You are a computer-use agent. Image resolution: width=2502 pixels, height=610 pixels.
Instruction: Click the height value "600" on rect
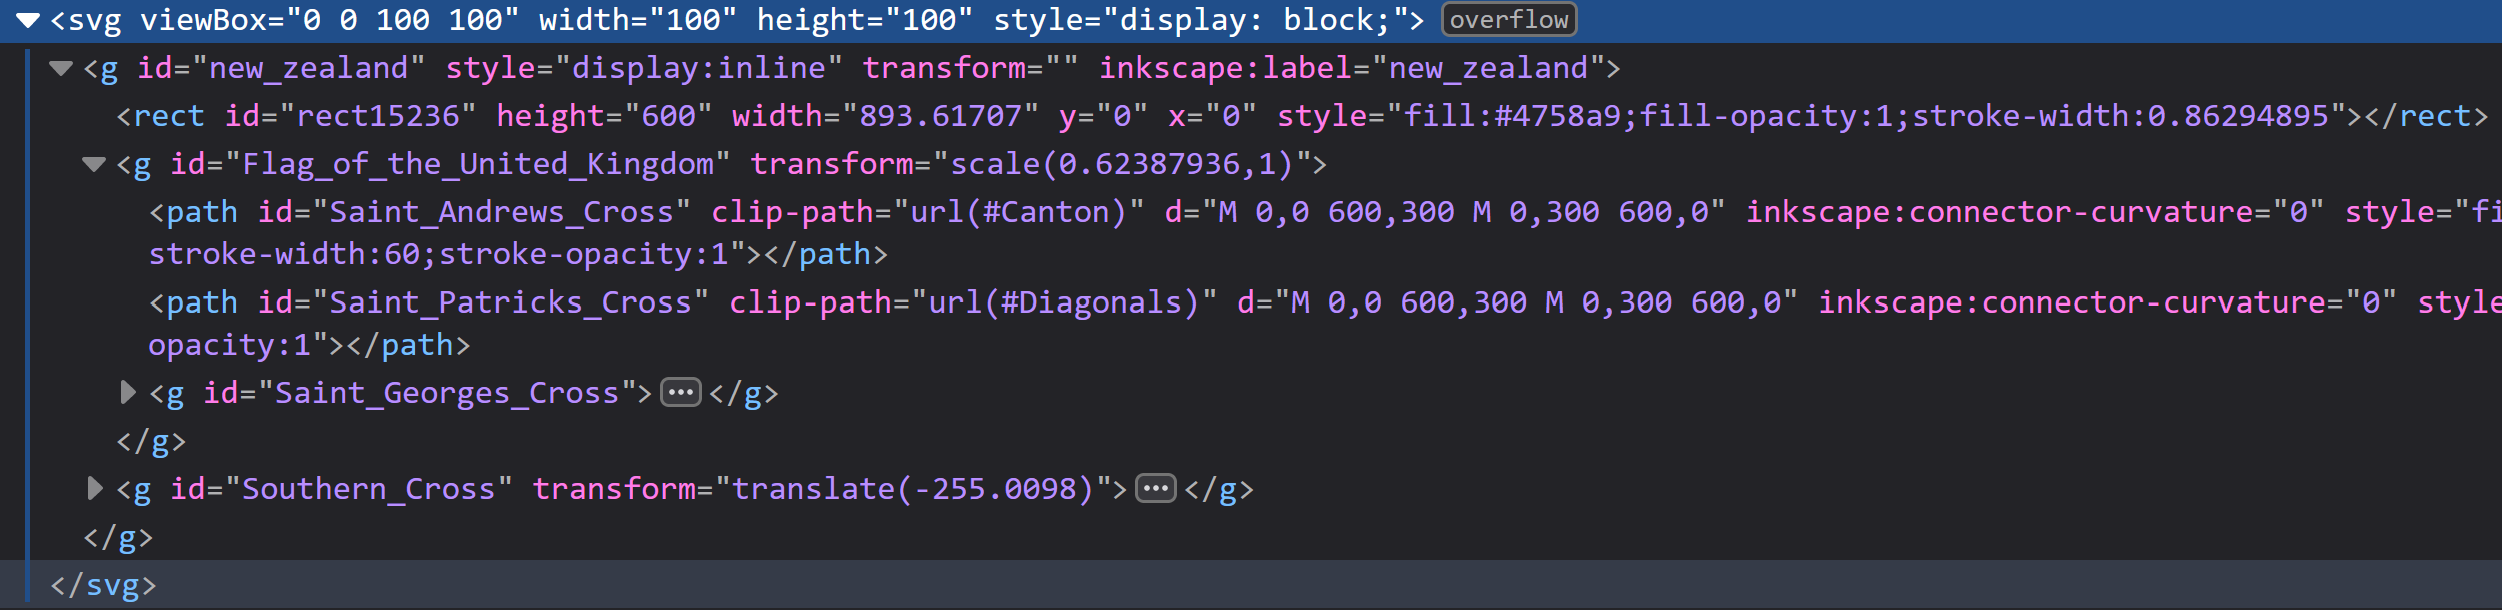click(x=669, y=116)
